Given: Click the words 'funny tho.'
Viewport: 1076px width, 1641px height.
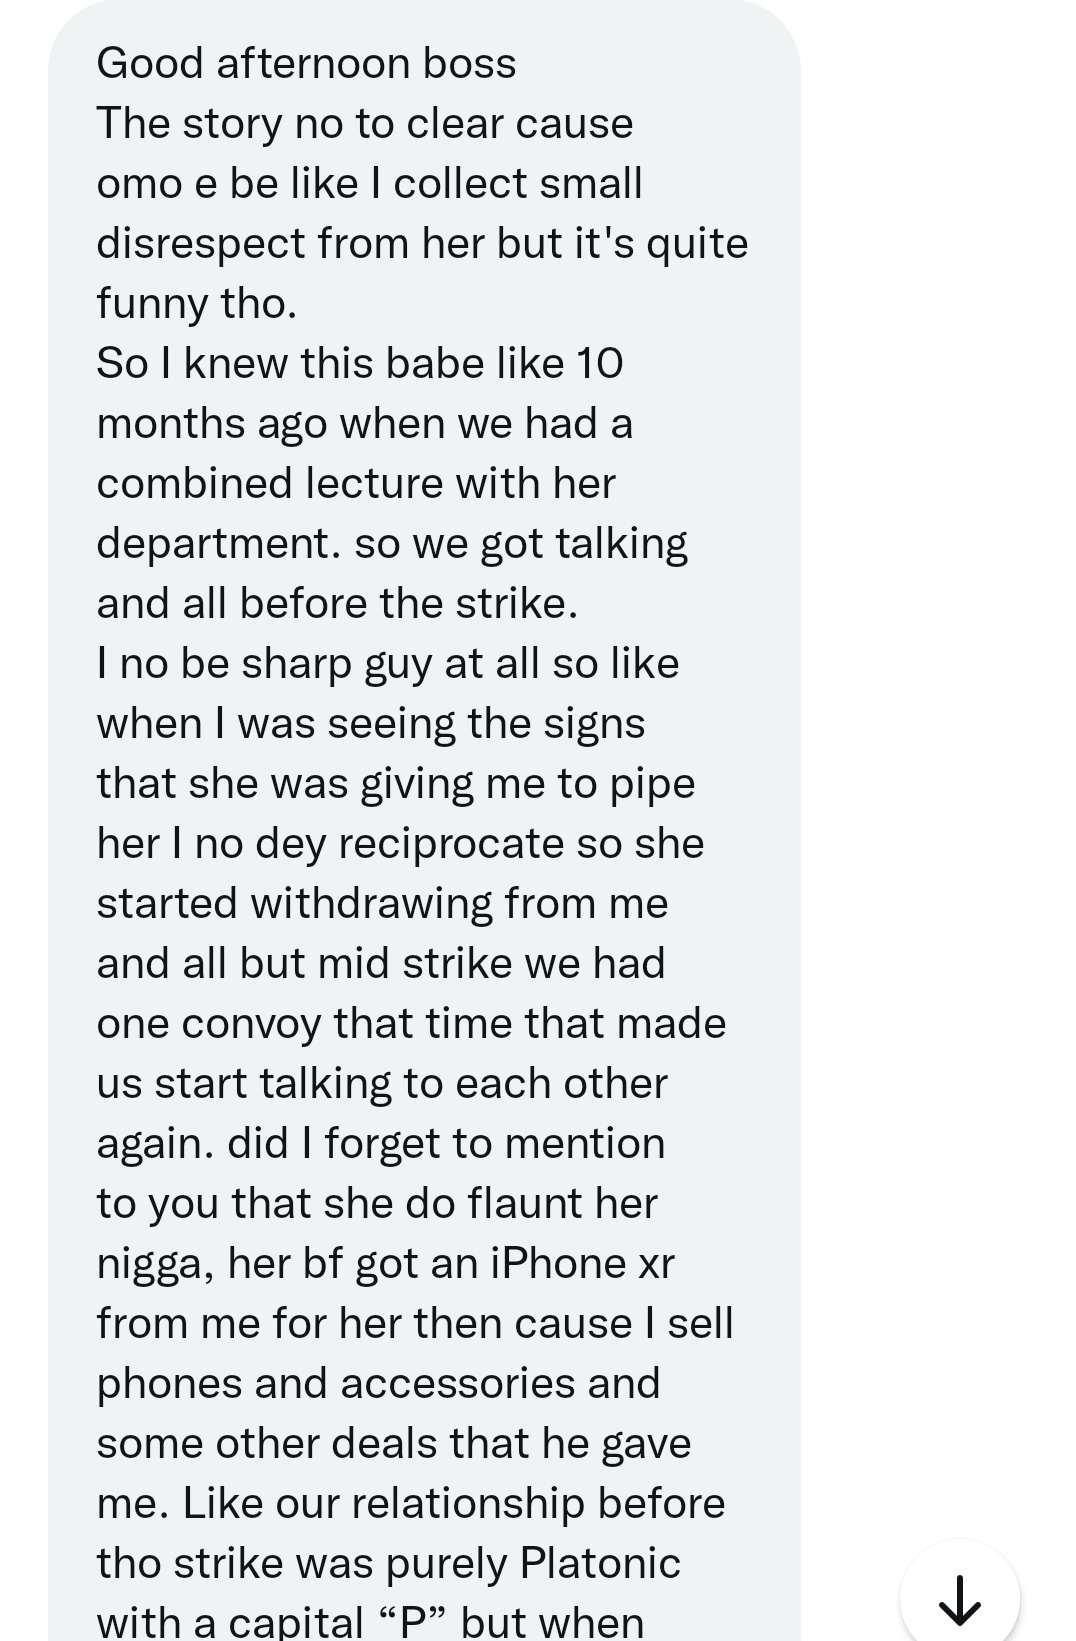Looking at the screenshot, I should 197,304.
